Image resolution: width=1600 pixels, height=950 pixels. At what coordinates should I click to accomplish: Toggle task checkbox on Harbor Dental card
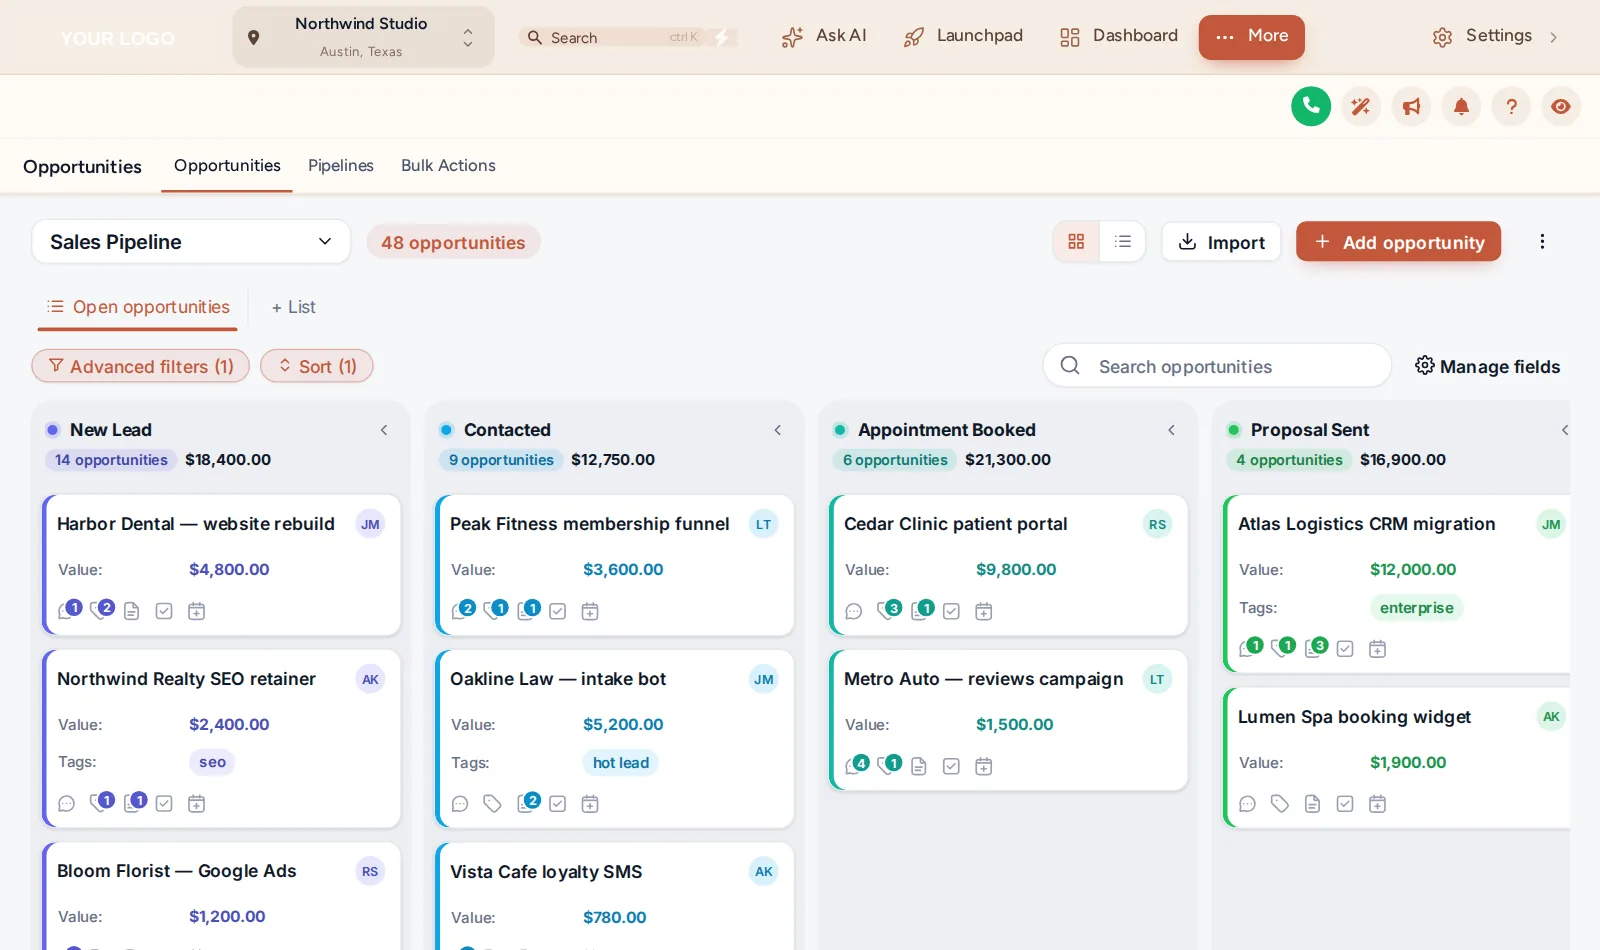[x=165, y=611]
